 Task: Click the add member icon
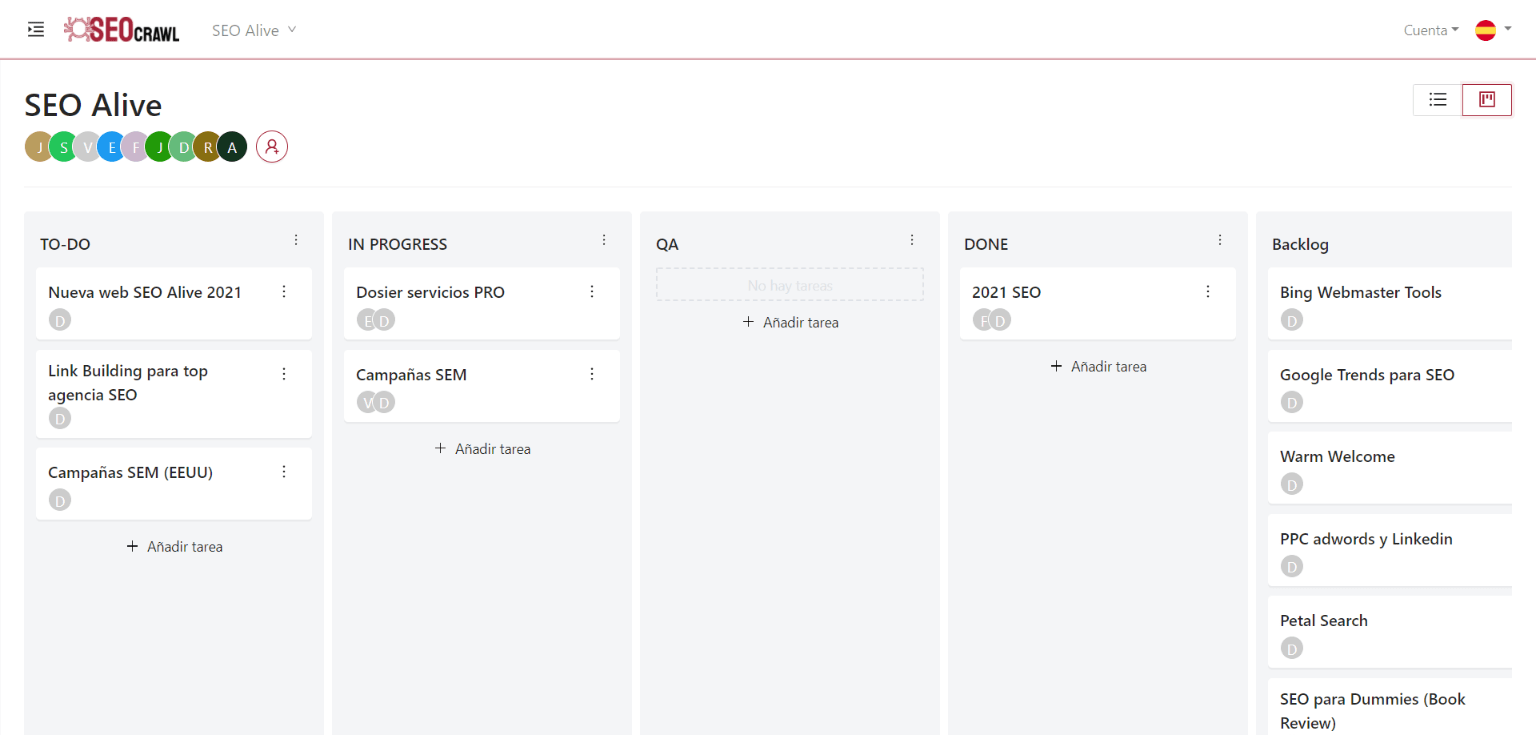point(272,147)
